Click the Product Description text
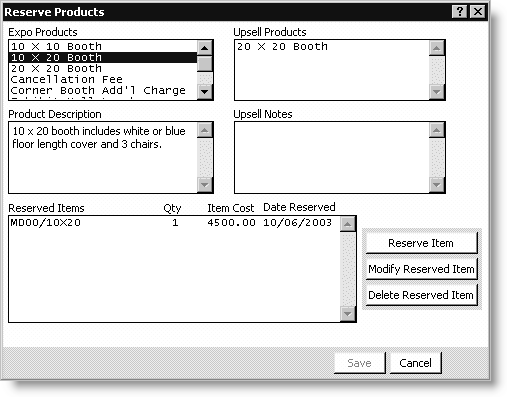 99,137
